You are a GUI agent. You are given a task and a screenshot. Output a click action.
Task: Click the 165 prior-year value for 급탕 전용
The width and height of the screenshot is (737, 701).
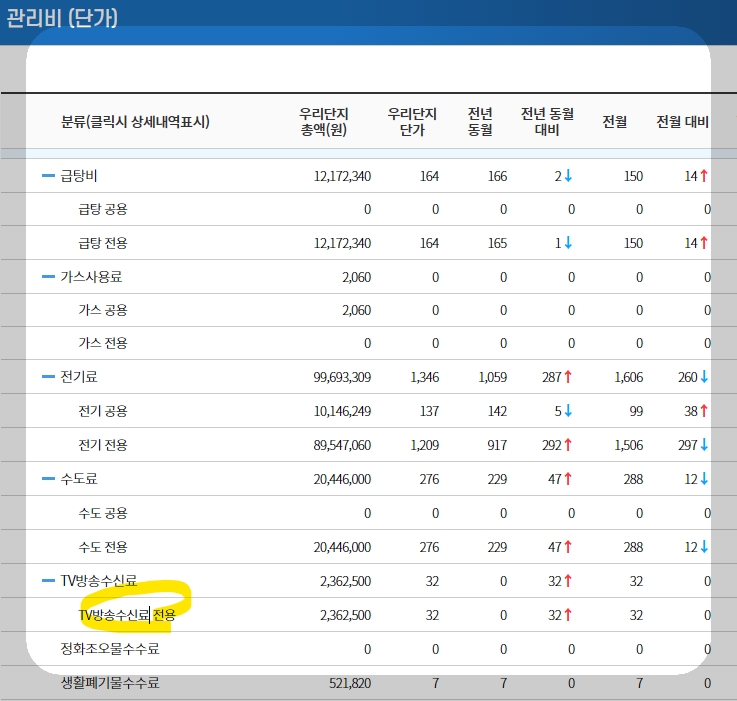click(x=497, y=243)
